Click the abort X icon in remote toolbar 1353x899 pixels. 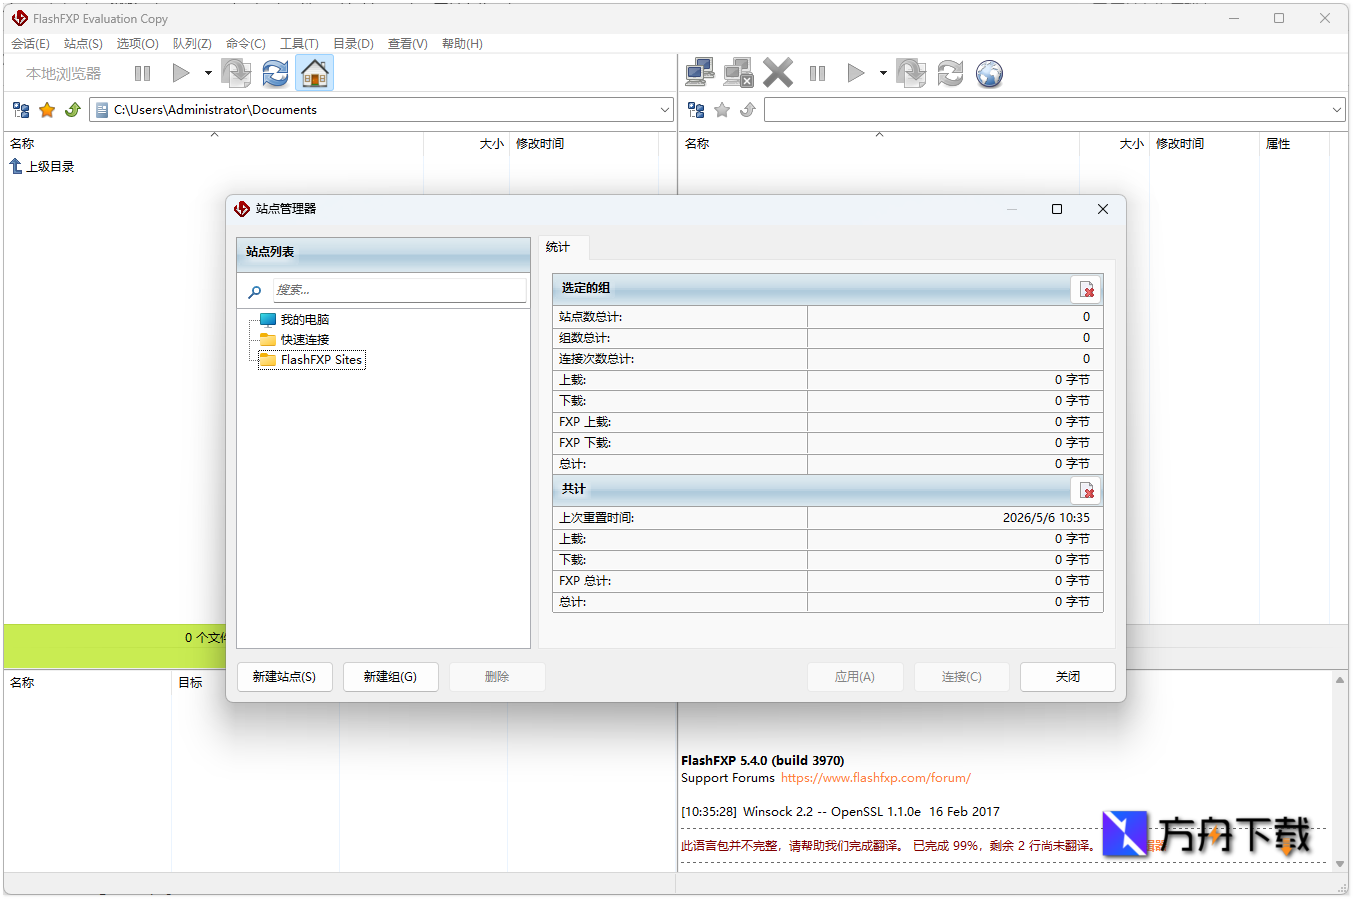point(778,73)
